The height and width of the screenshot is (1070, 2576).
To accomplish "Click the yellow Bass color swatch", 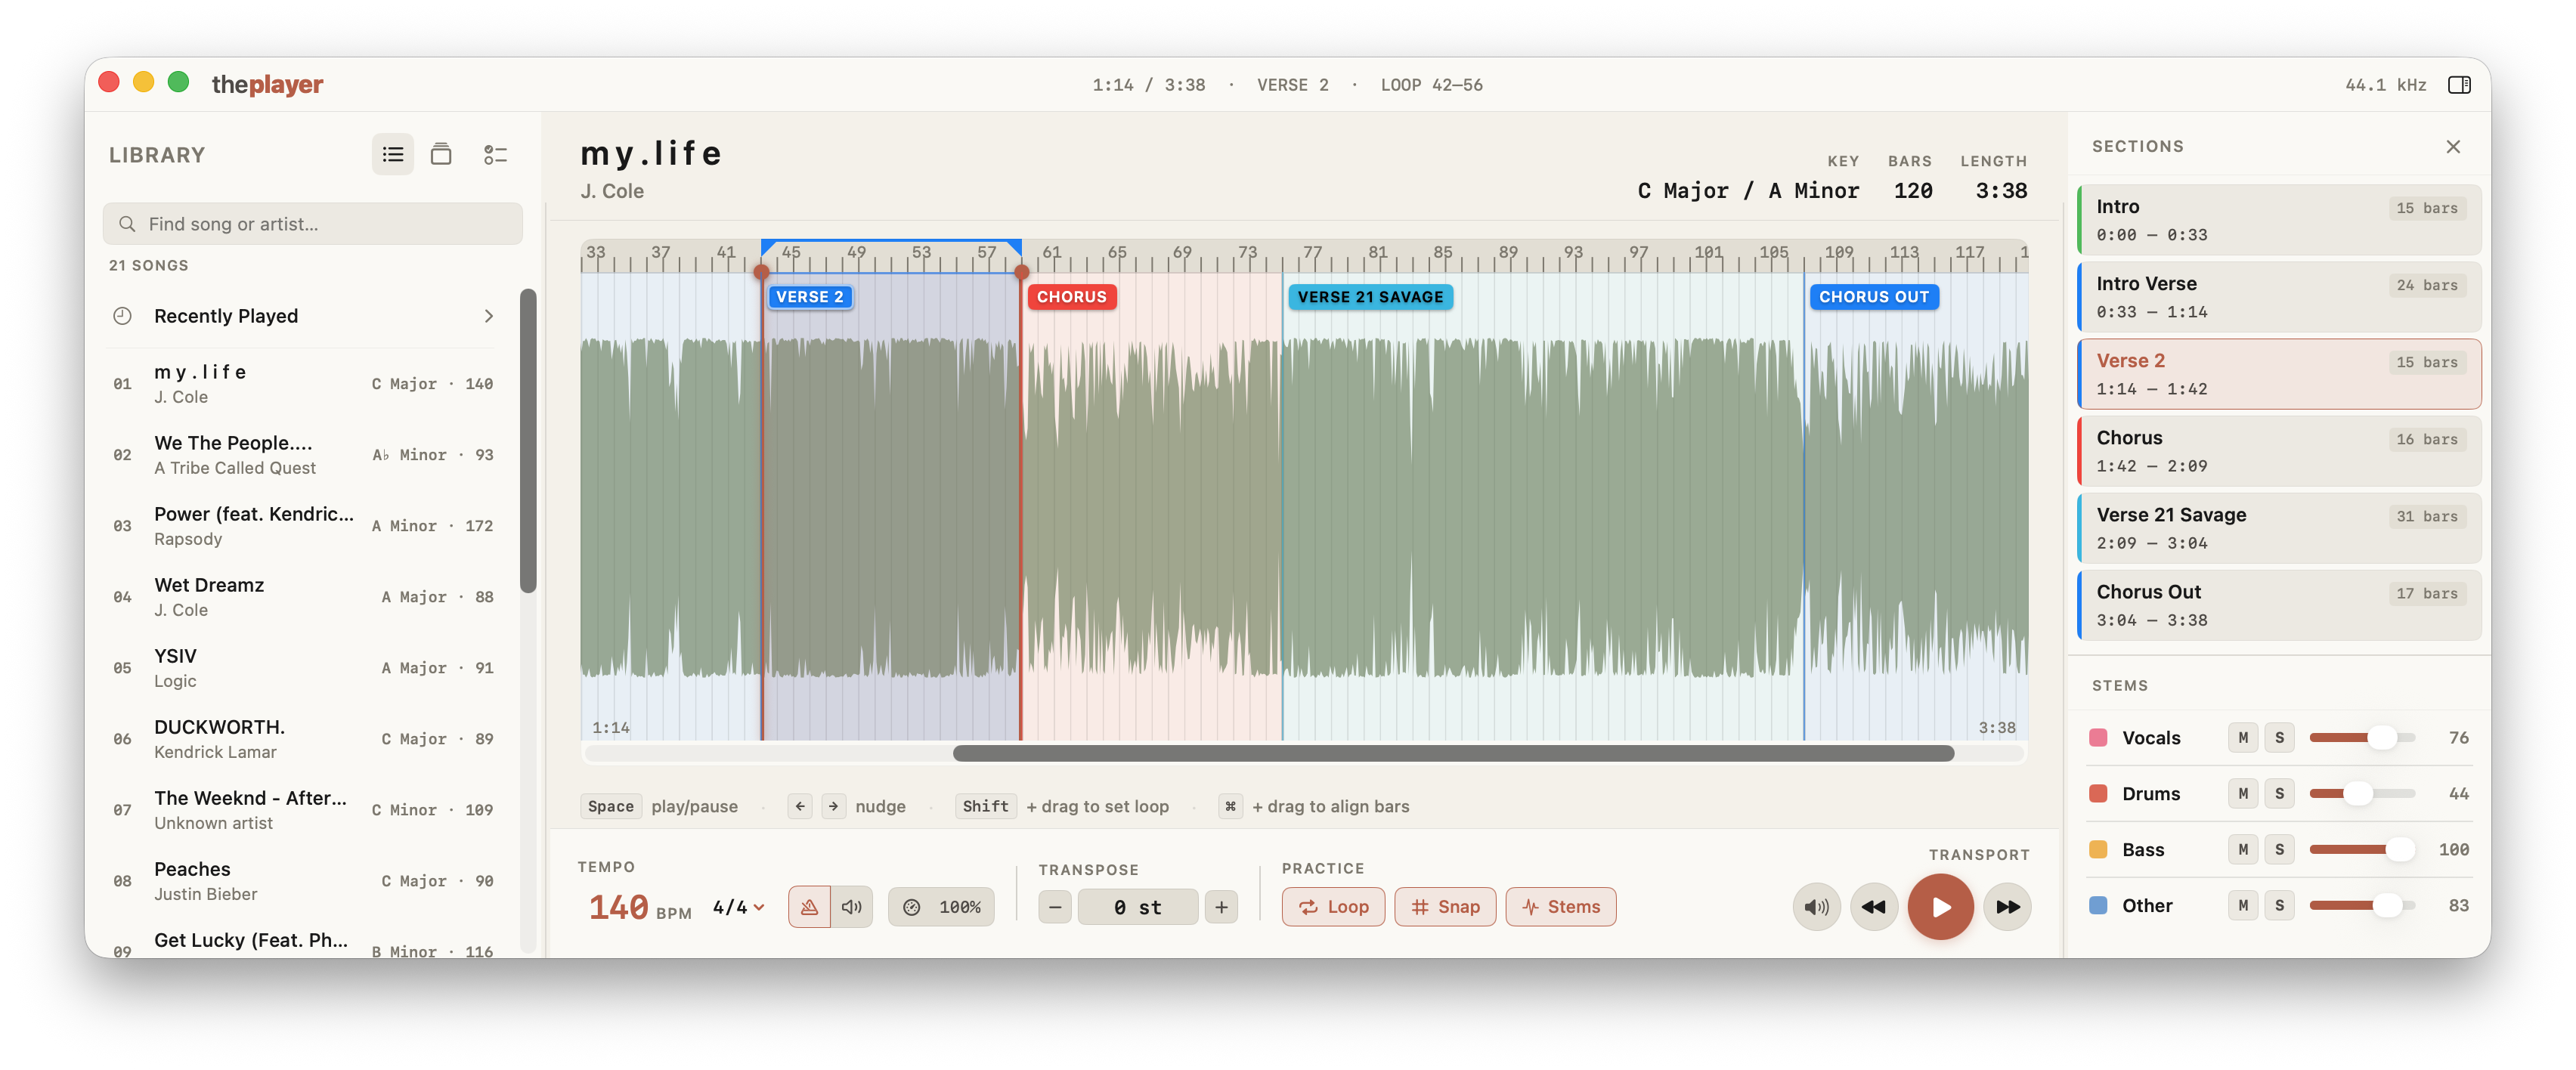I will pyautogui.click(x=2099, y=850).
